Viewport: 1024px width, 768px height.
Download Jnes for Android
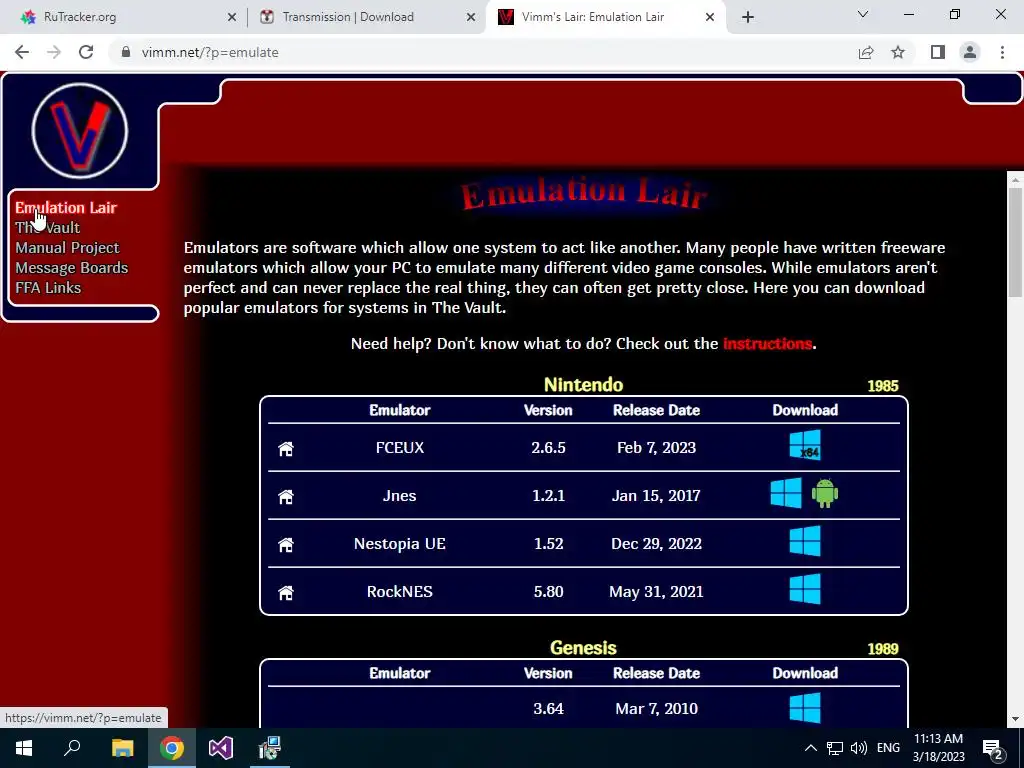coord(825,493)
